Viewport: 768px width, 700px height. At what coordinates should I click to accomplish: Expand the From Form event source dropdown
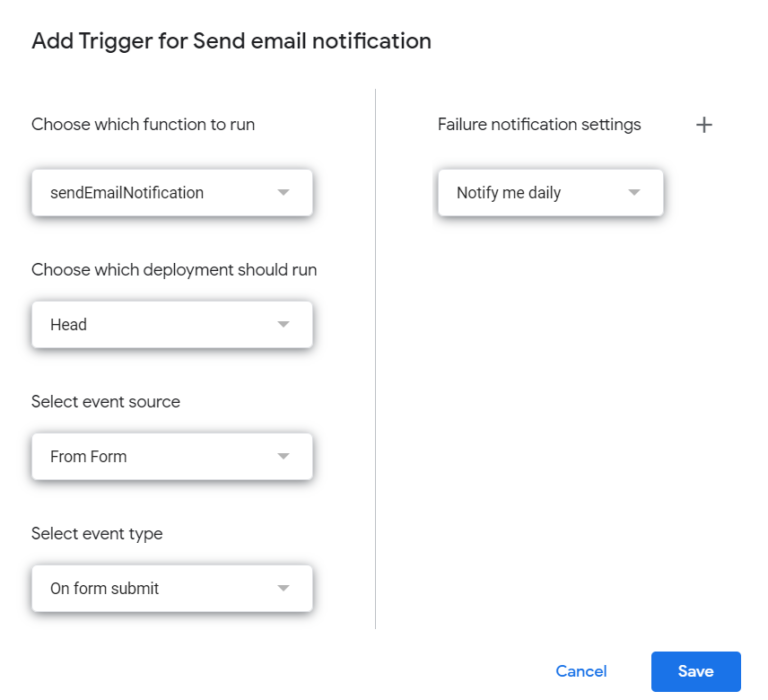[172, 456]
